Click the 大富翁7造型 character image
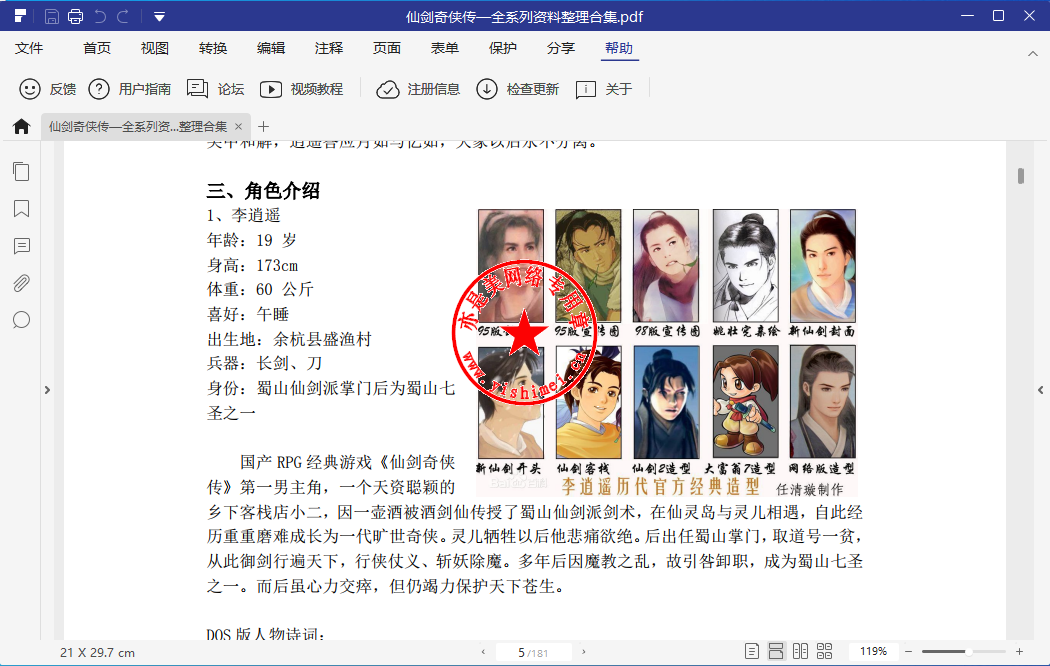Screen dimensions: 1050x666 pos(745,402)
